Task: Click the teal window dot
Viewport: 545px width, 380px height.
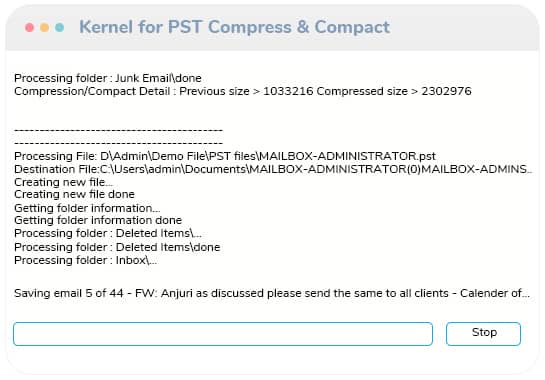Action: click(x=60, y=27)
